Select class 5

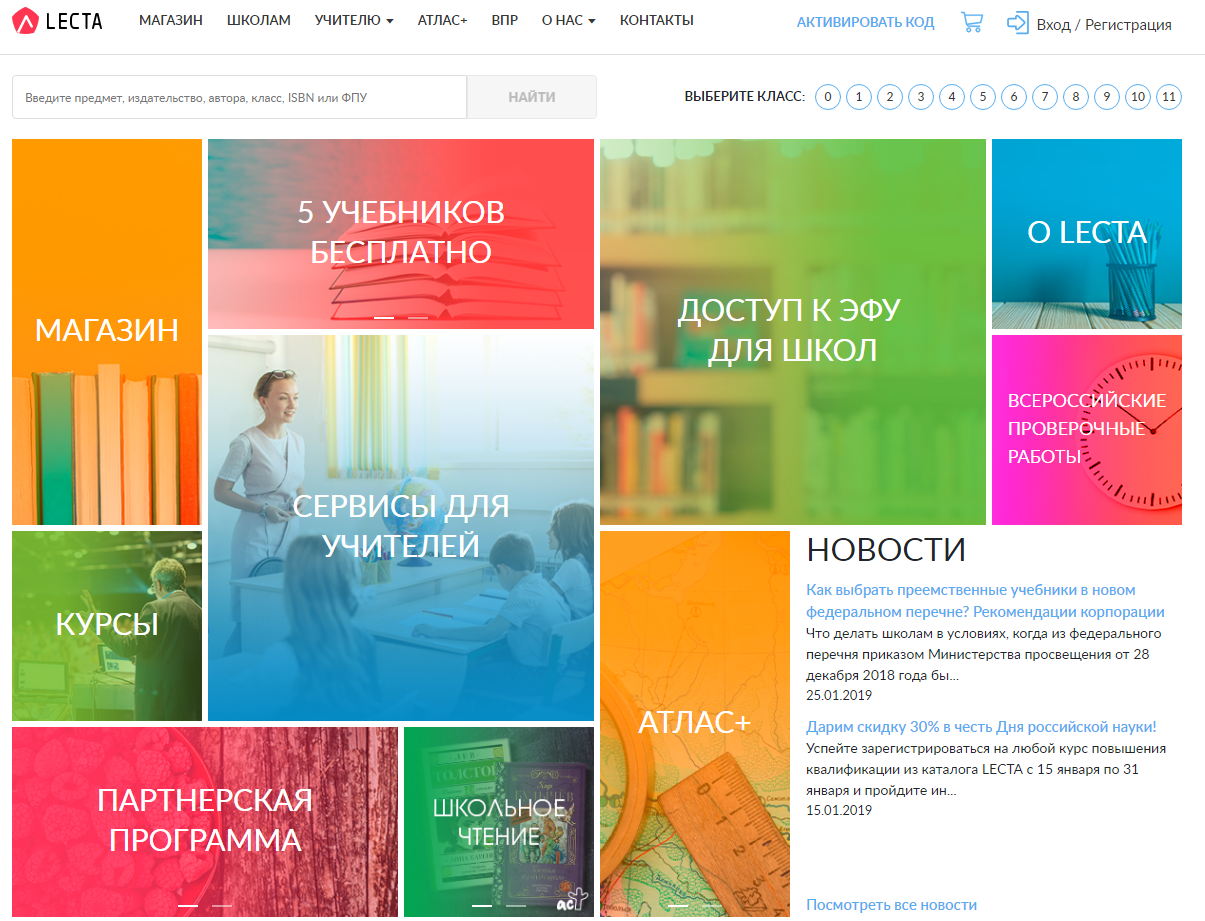(x=983, y=97)
